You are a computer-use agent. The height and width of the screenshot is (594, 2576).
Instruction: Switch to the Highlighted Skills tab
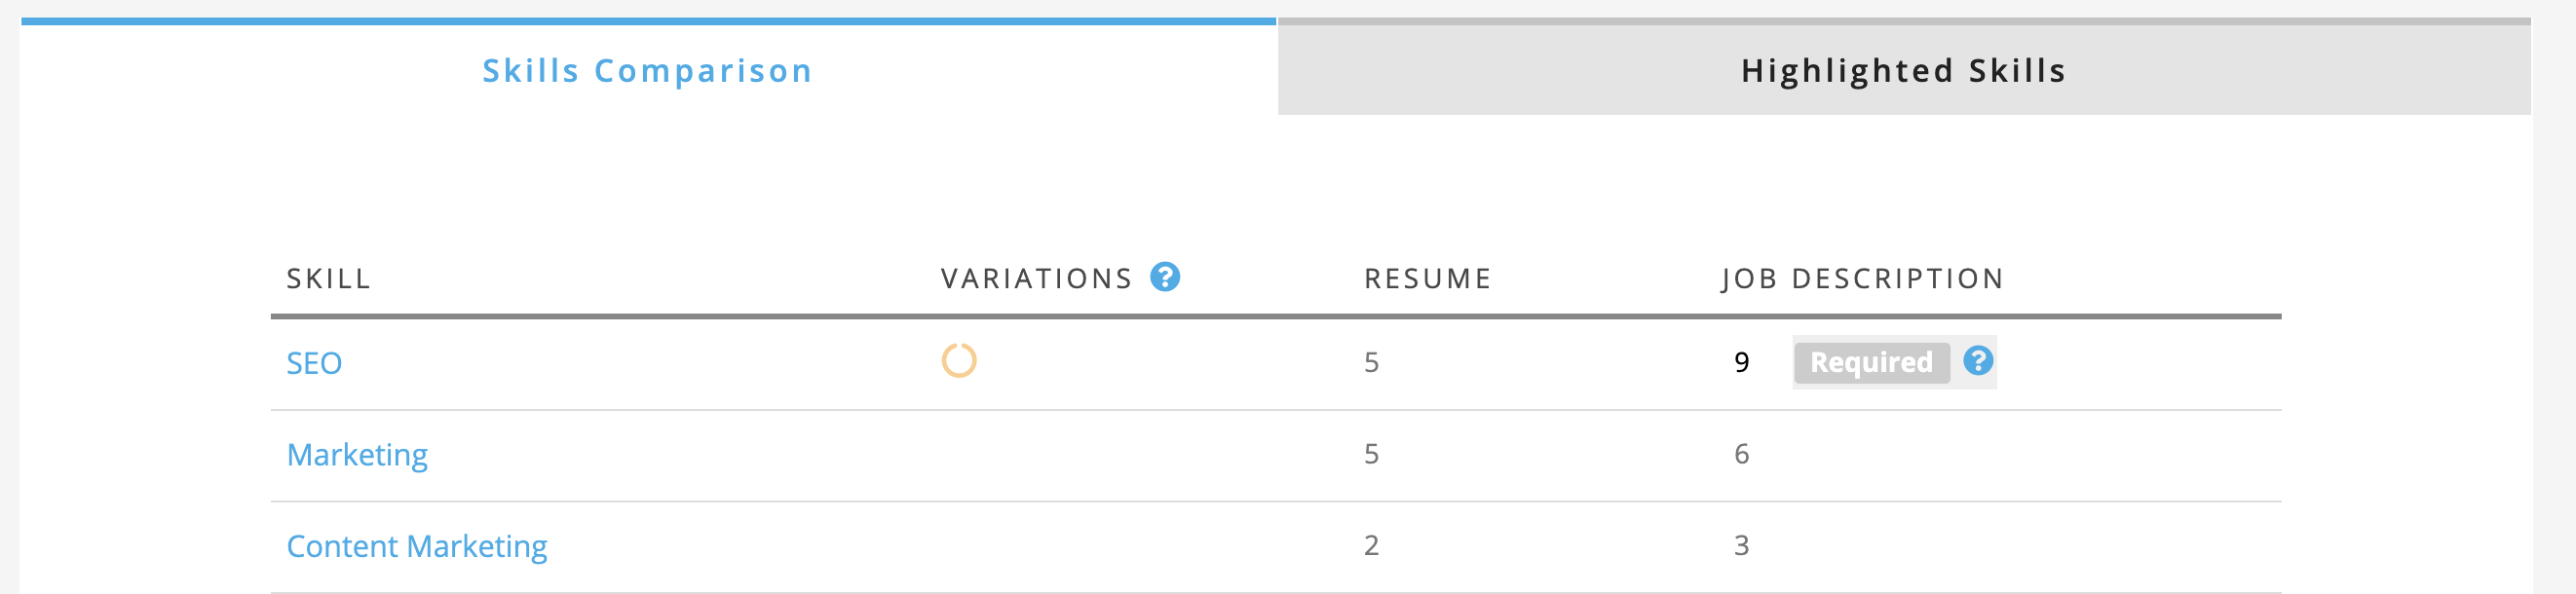click(x=1903, y=70)
